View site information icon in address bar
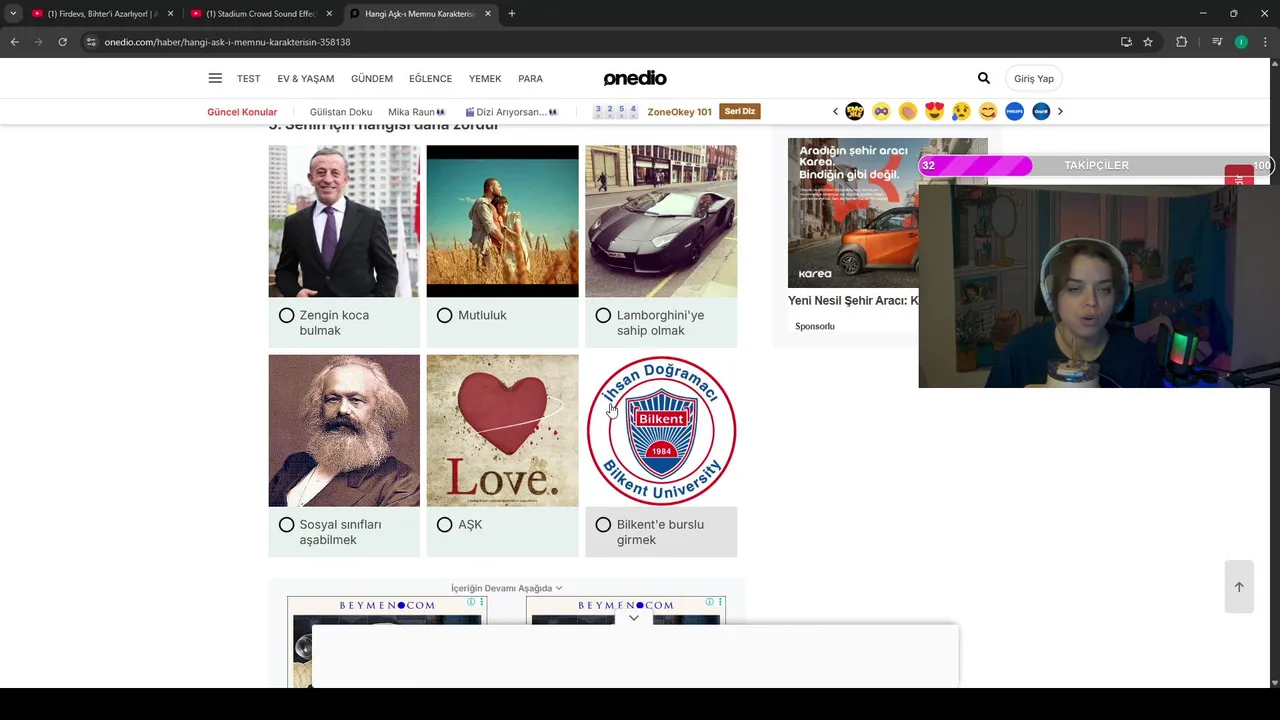 tap(91, 42)
